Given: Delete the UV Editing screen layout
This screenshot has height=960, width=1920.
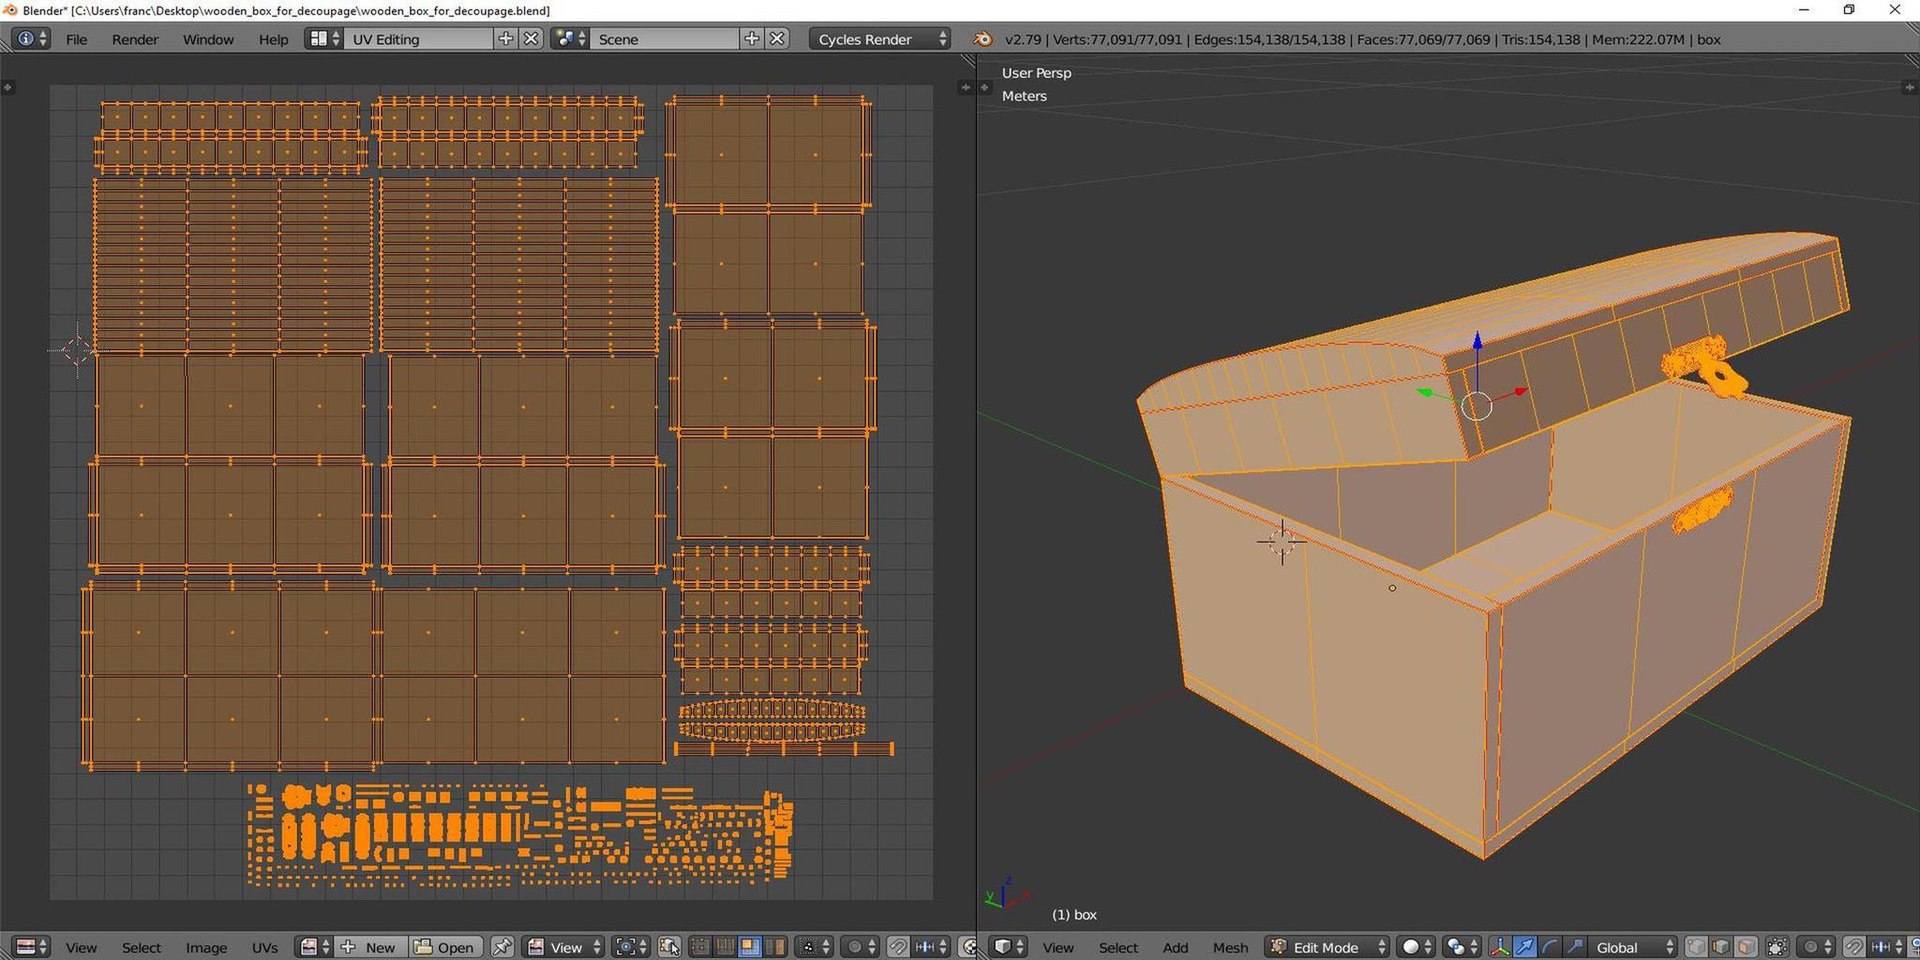Looking at the screenshot, I should (531, 39).
